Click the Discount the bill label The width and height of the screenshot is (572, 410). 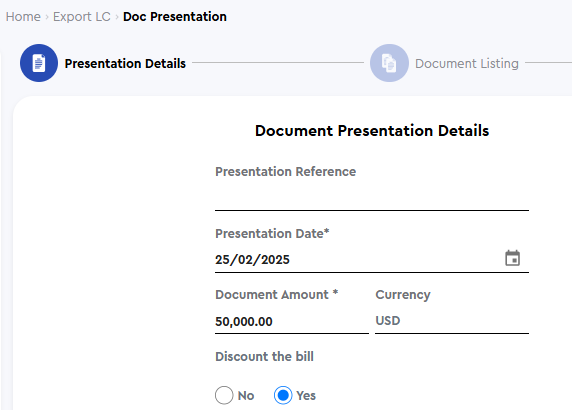tap(264, 356)
